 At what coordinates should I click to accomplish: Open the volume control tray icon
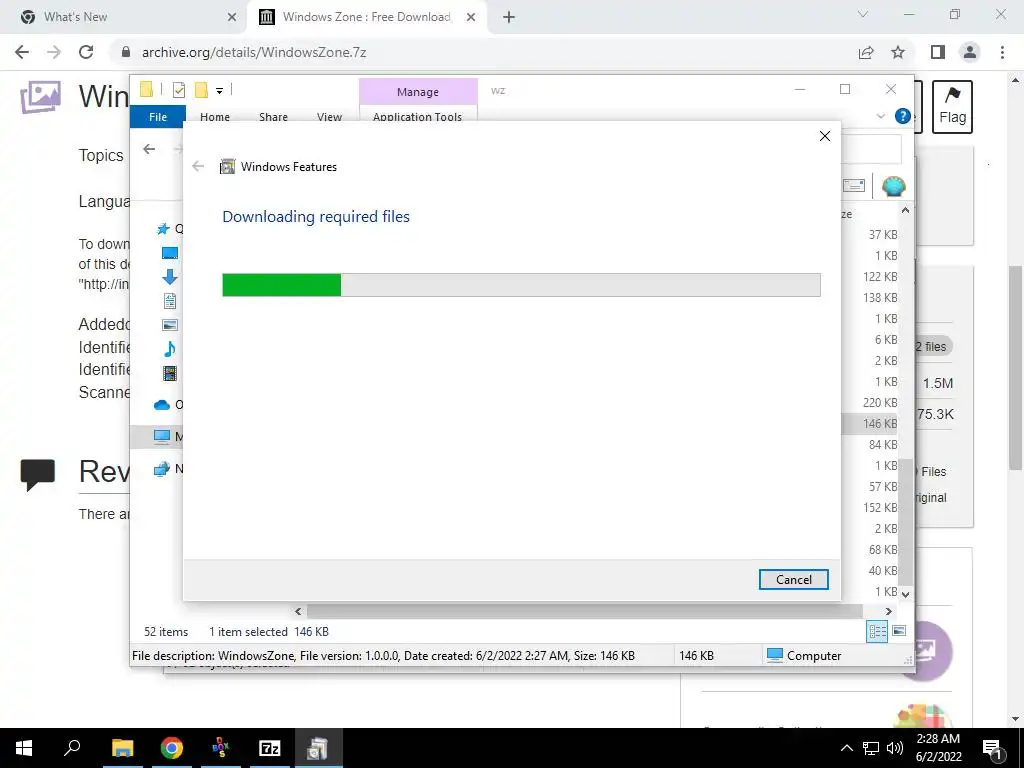[x=895, y=748]
